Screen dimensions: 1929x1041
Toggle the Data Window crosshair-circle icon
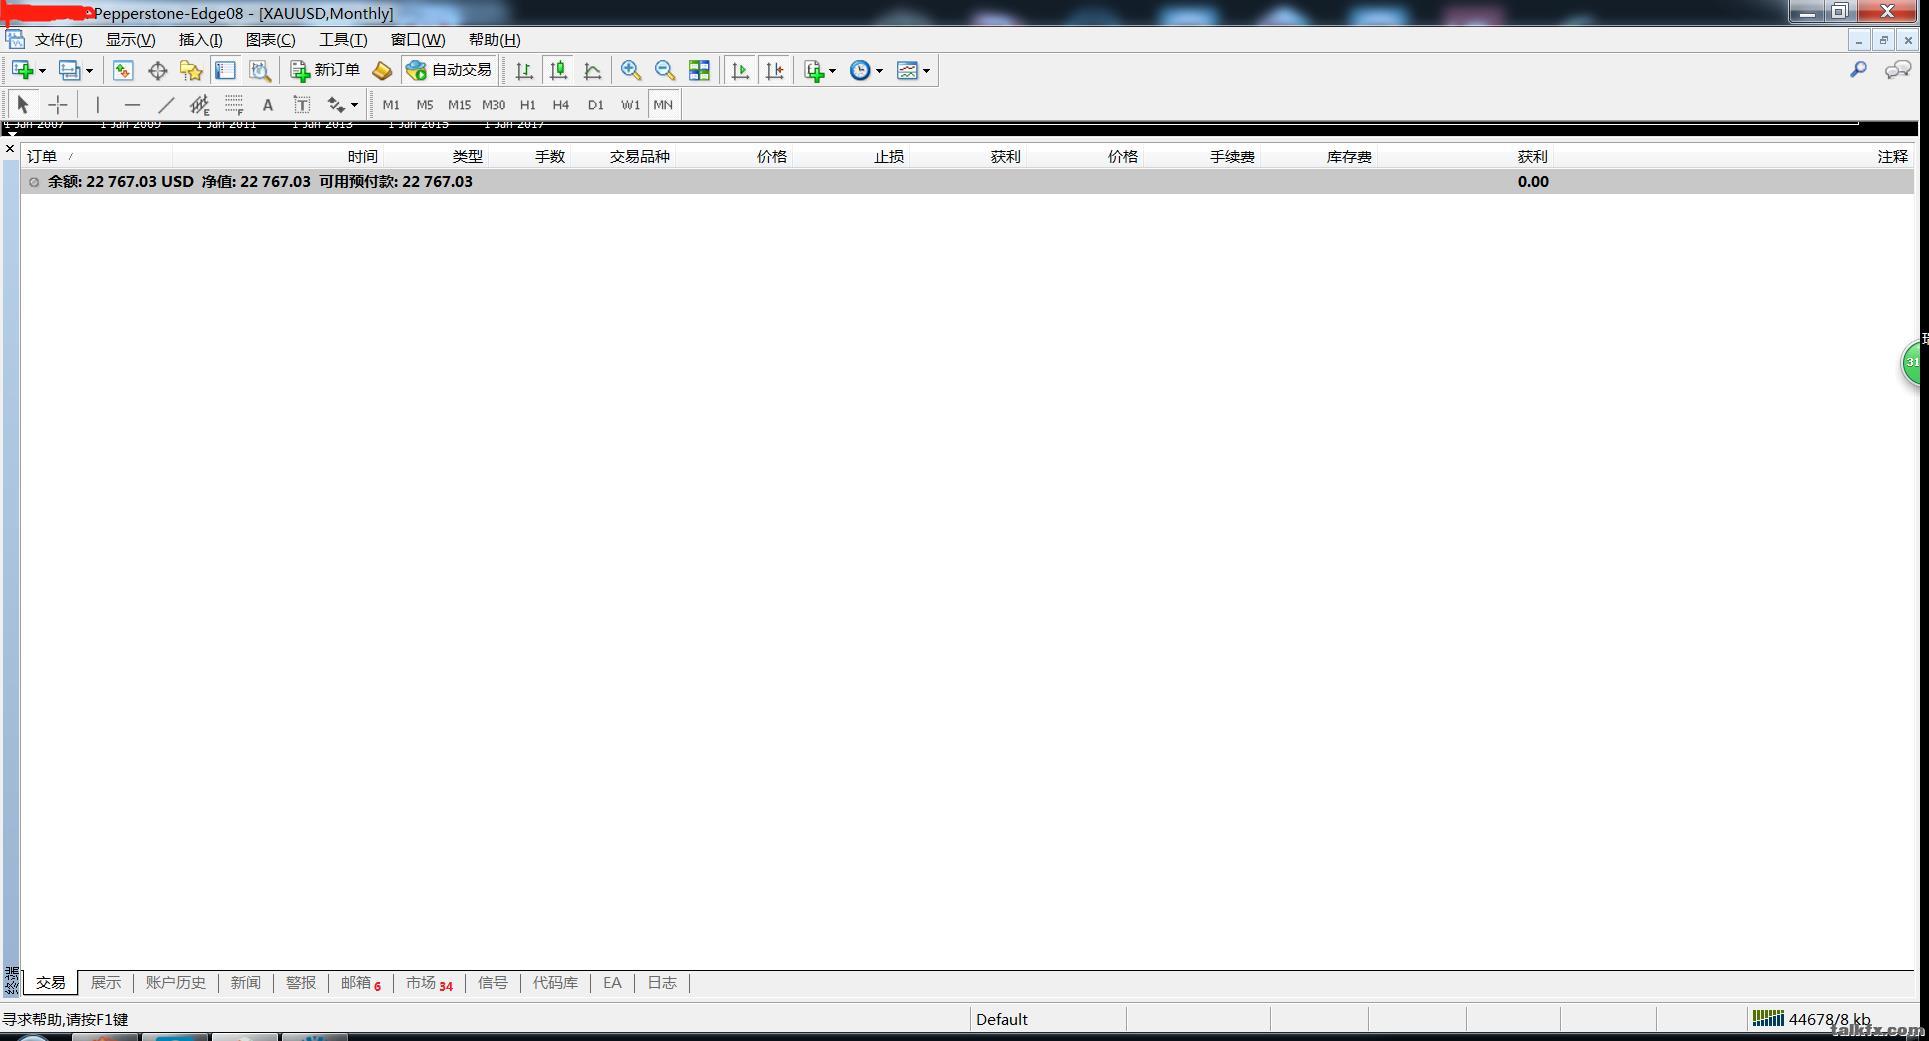point(157,70)
